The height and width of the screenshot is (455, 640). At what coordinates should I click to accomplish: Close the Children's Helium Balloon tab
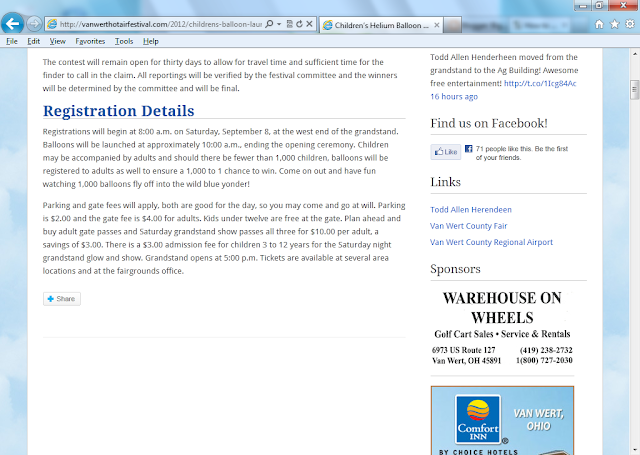click(436, 25)
